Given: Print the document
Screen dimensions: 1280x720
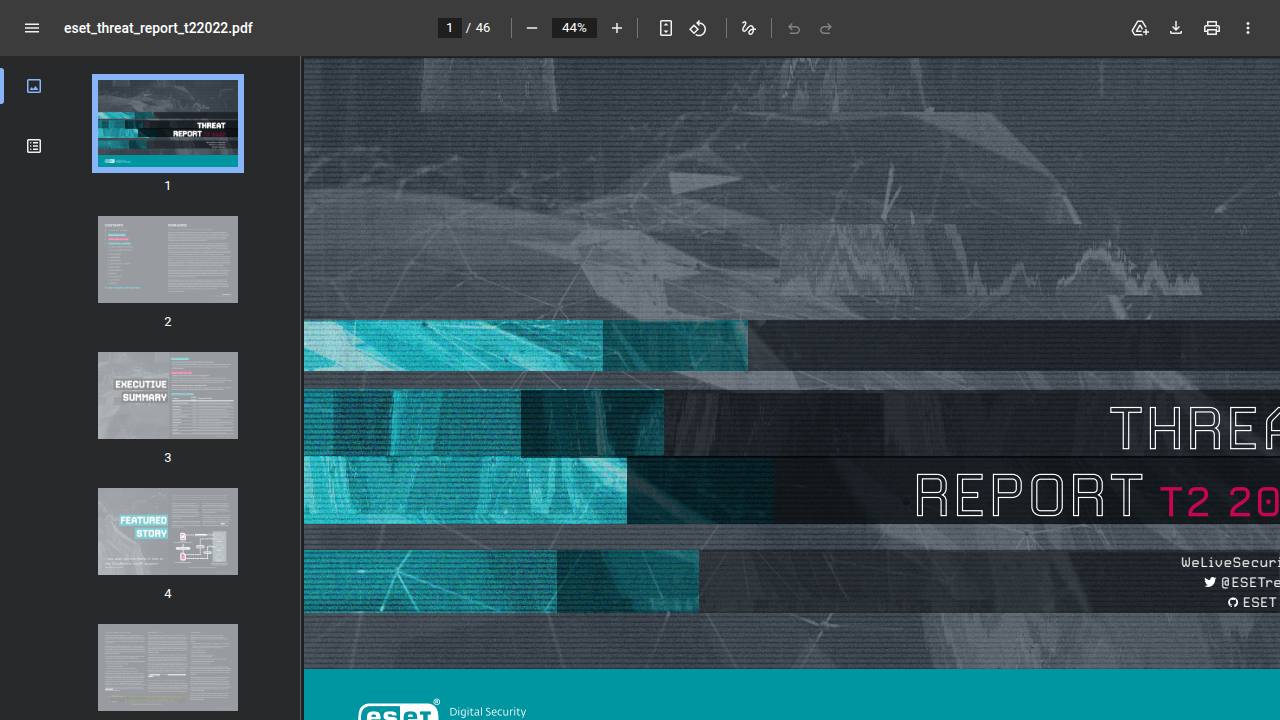Looking at the screenshot, I should pos(1212,28).
